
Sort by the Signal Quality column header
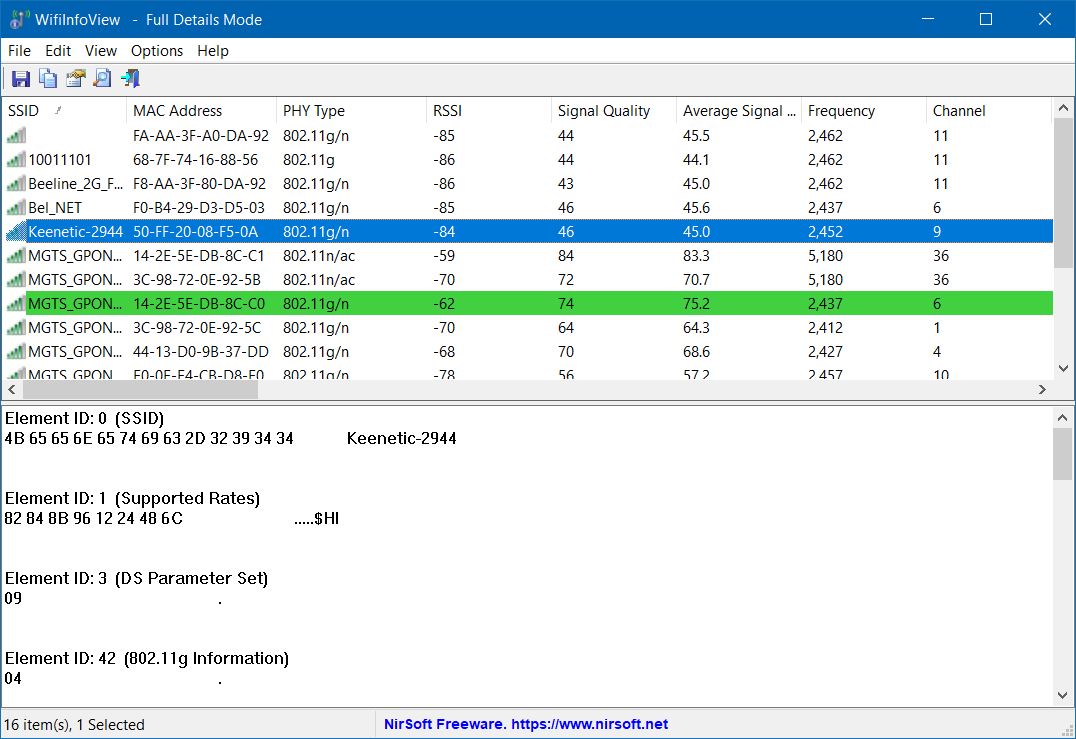coord(613,110)
